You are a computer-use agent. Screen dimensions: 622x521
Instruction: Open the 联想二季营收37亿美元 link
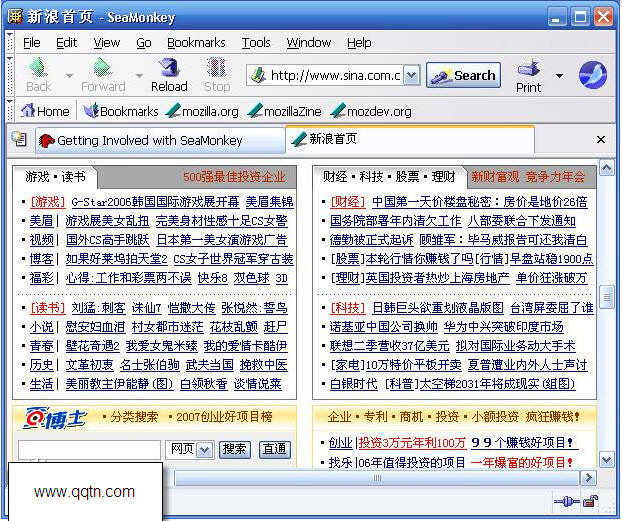click(389, 346)
